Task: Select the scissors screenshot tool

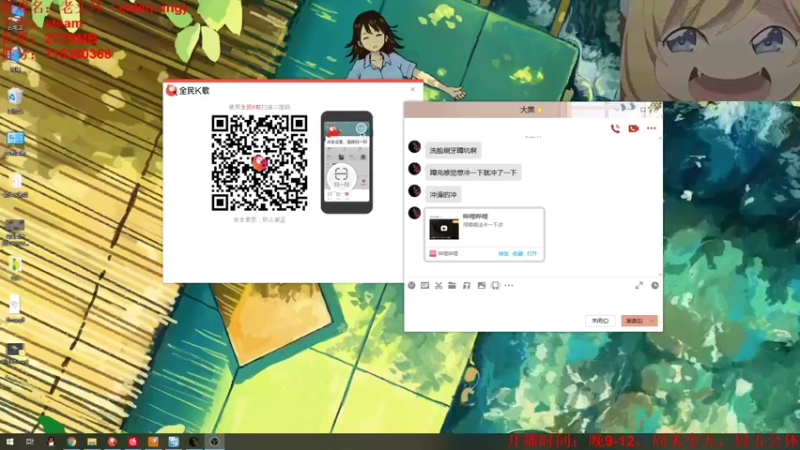Action: coord(439,286)
